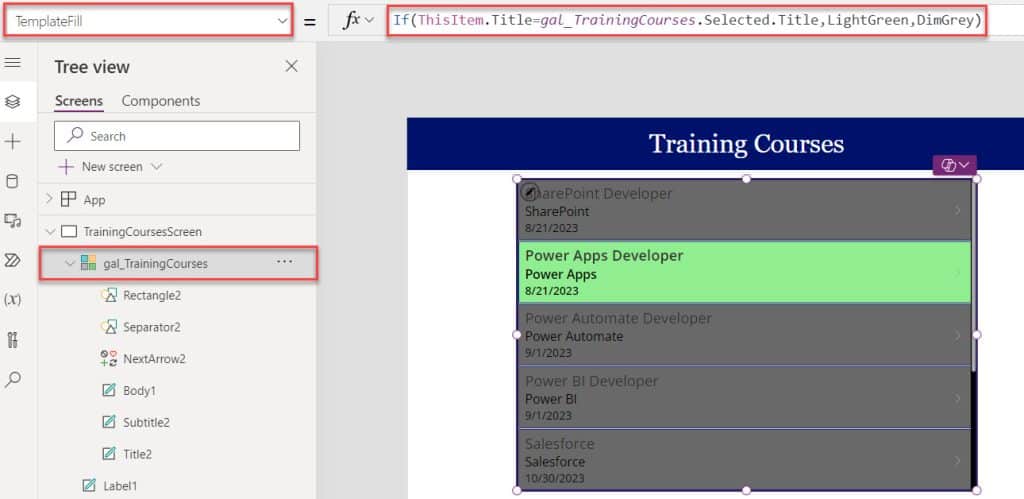
Task: Click the Tree view panel heading
Action: point(92,67)
